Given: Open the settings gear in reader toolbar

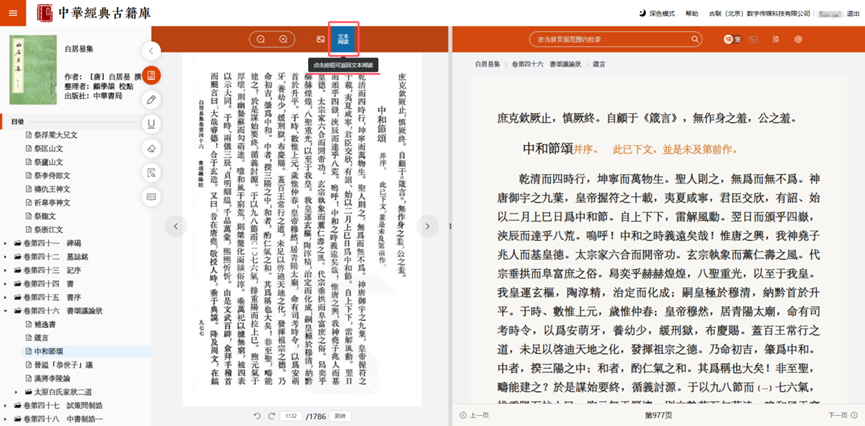Looking at the screenshot, I should (798, 39).
